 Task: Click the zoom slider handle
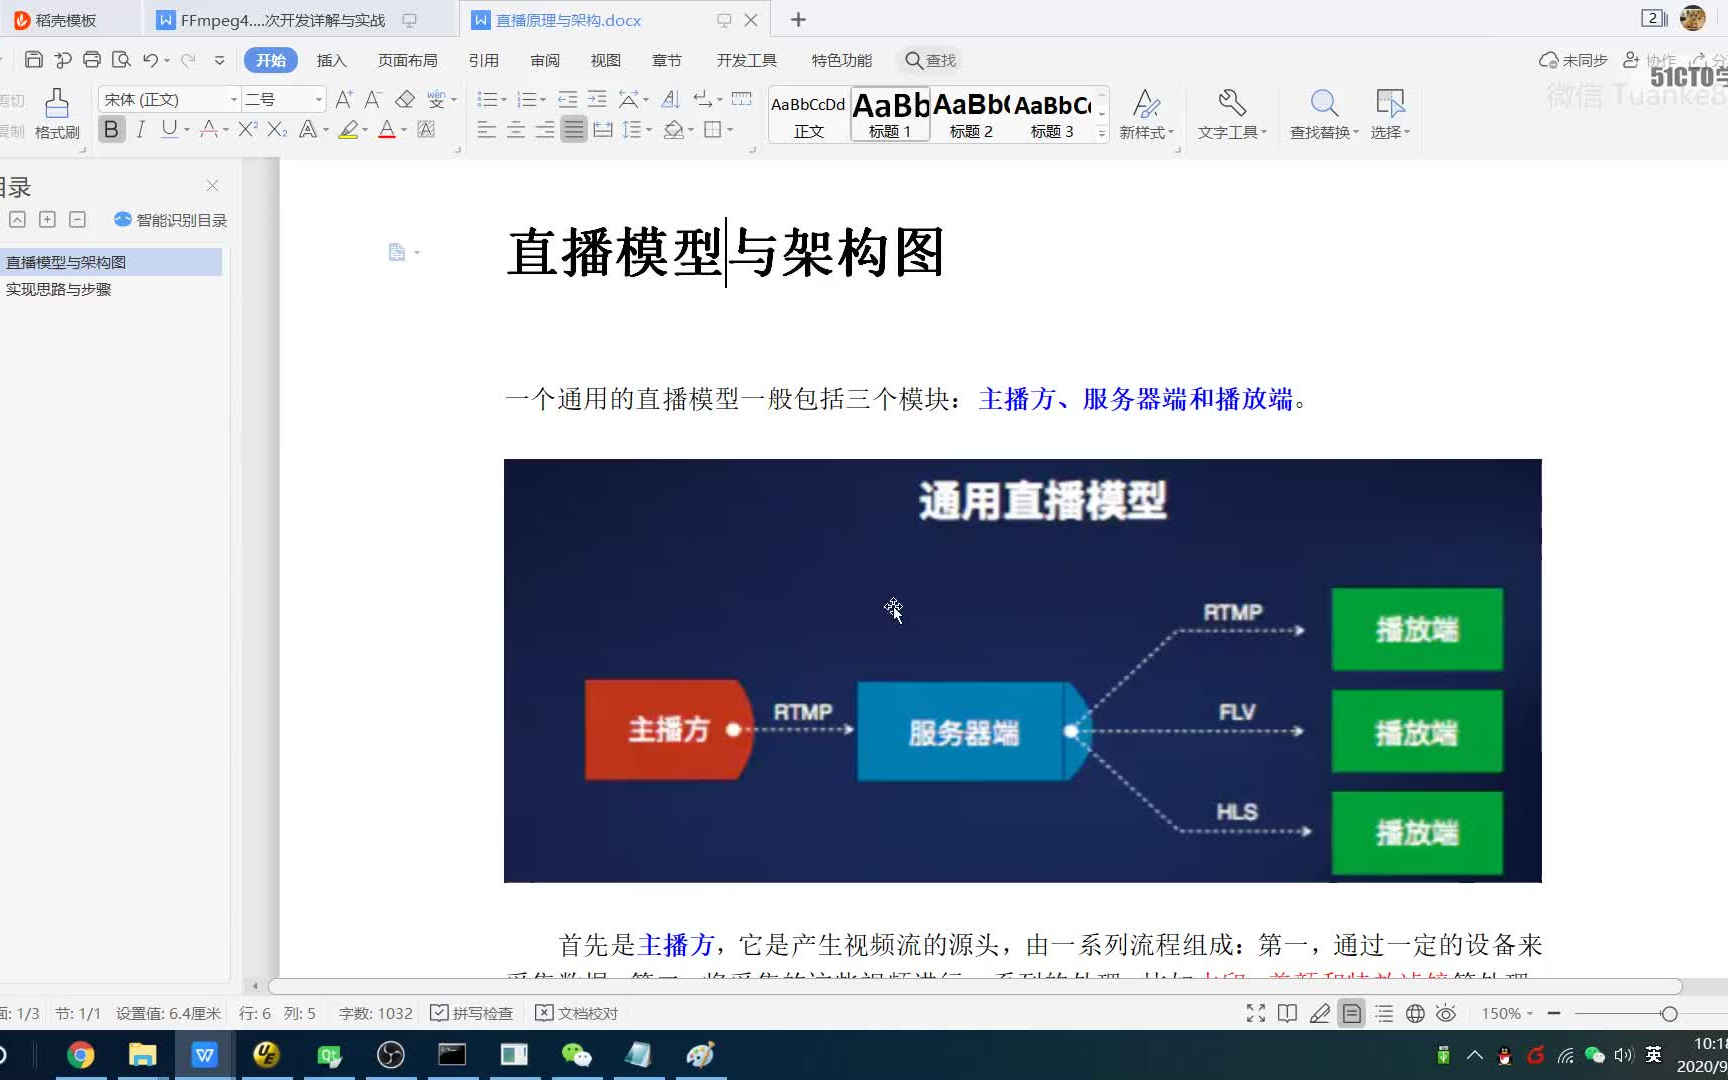[1669, 1013]
